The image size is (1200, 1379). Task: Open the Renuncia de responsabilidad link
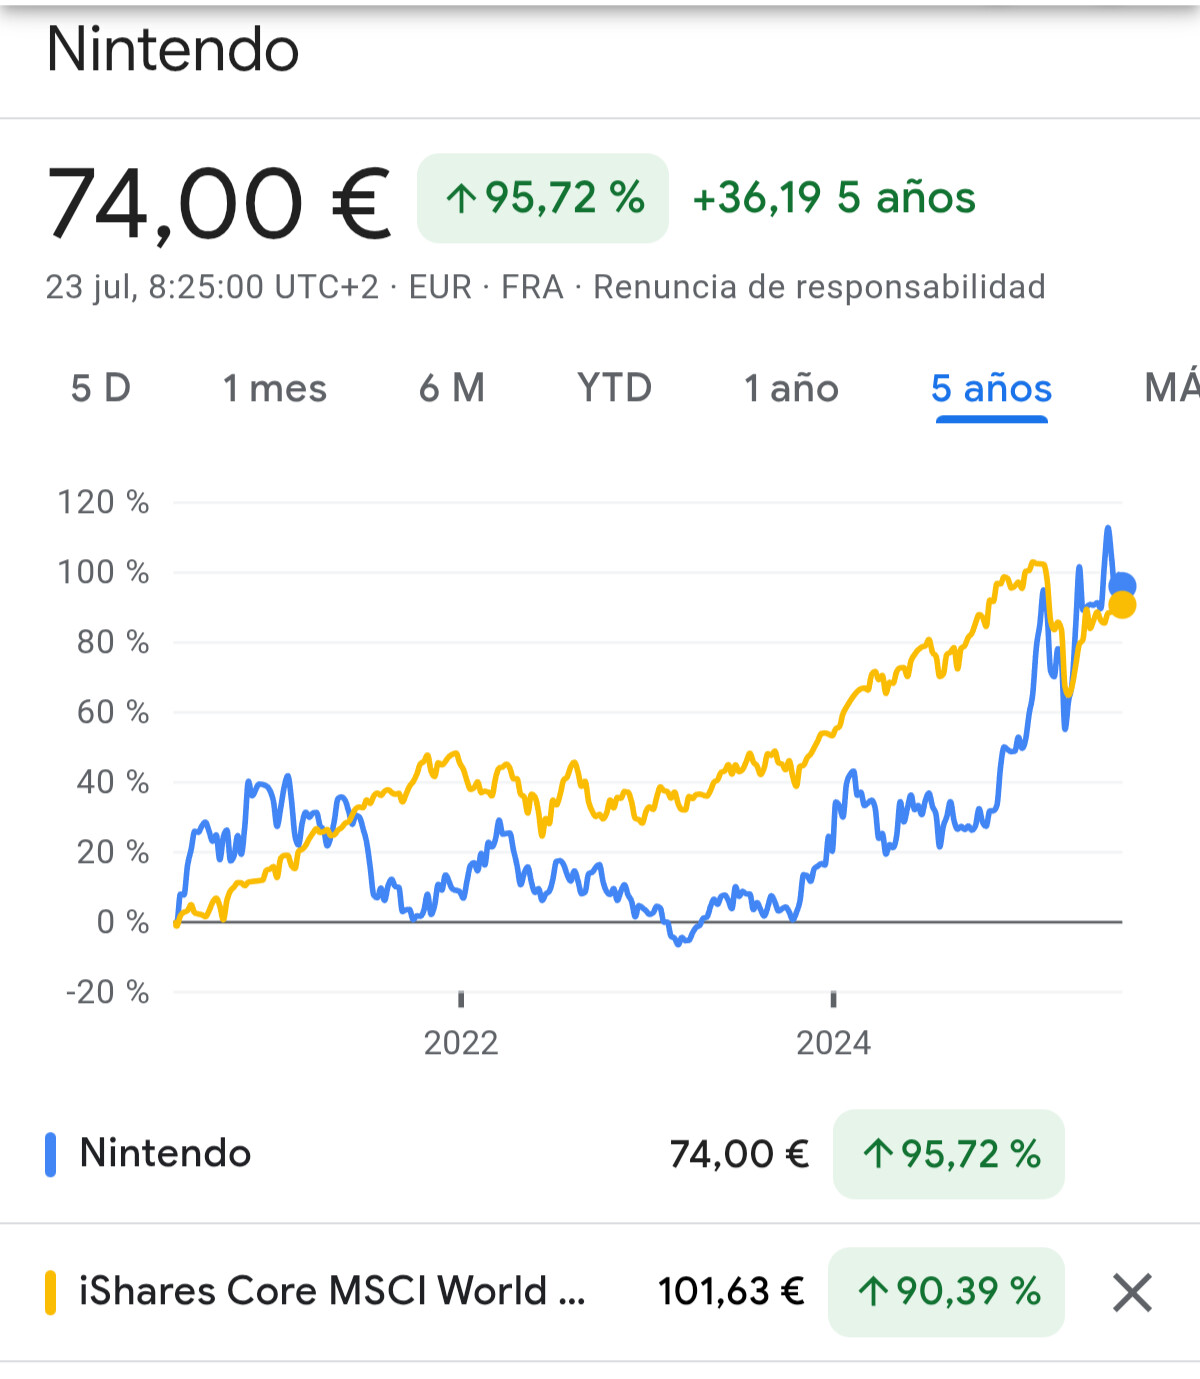click(819, 287)
